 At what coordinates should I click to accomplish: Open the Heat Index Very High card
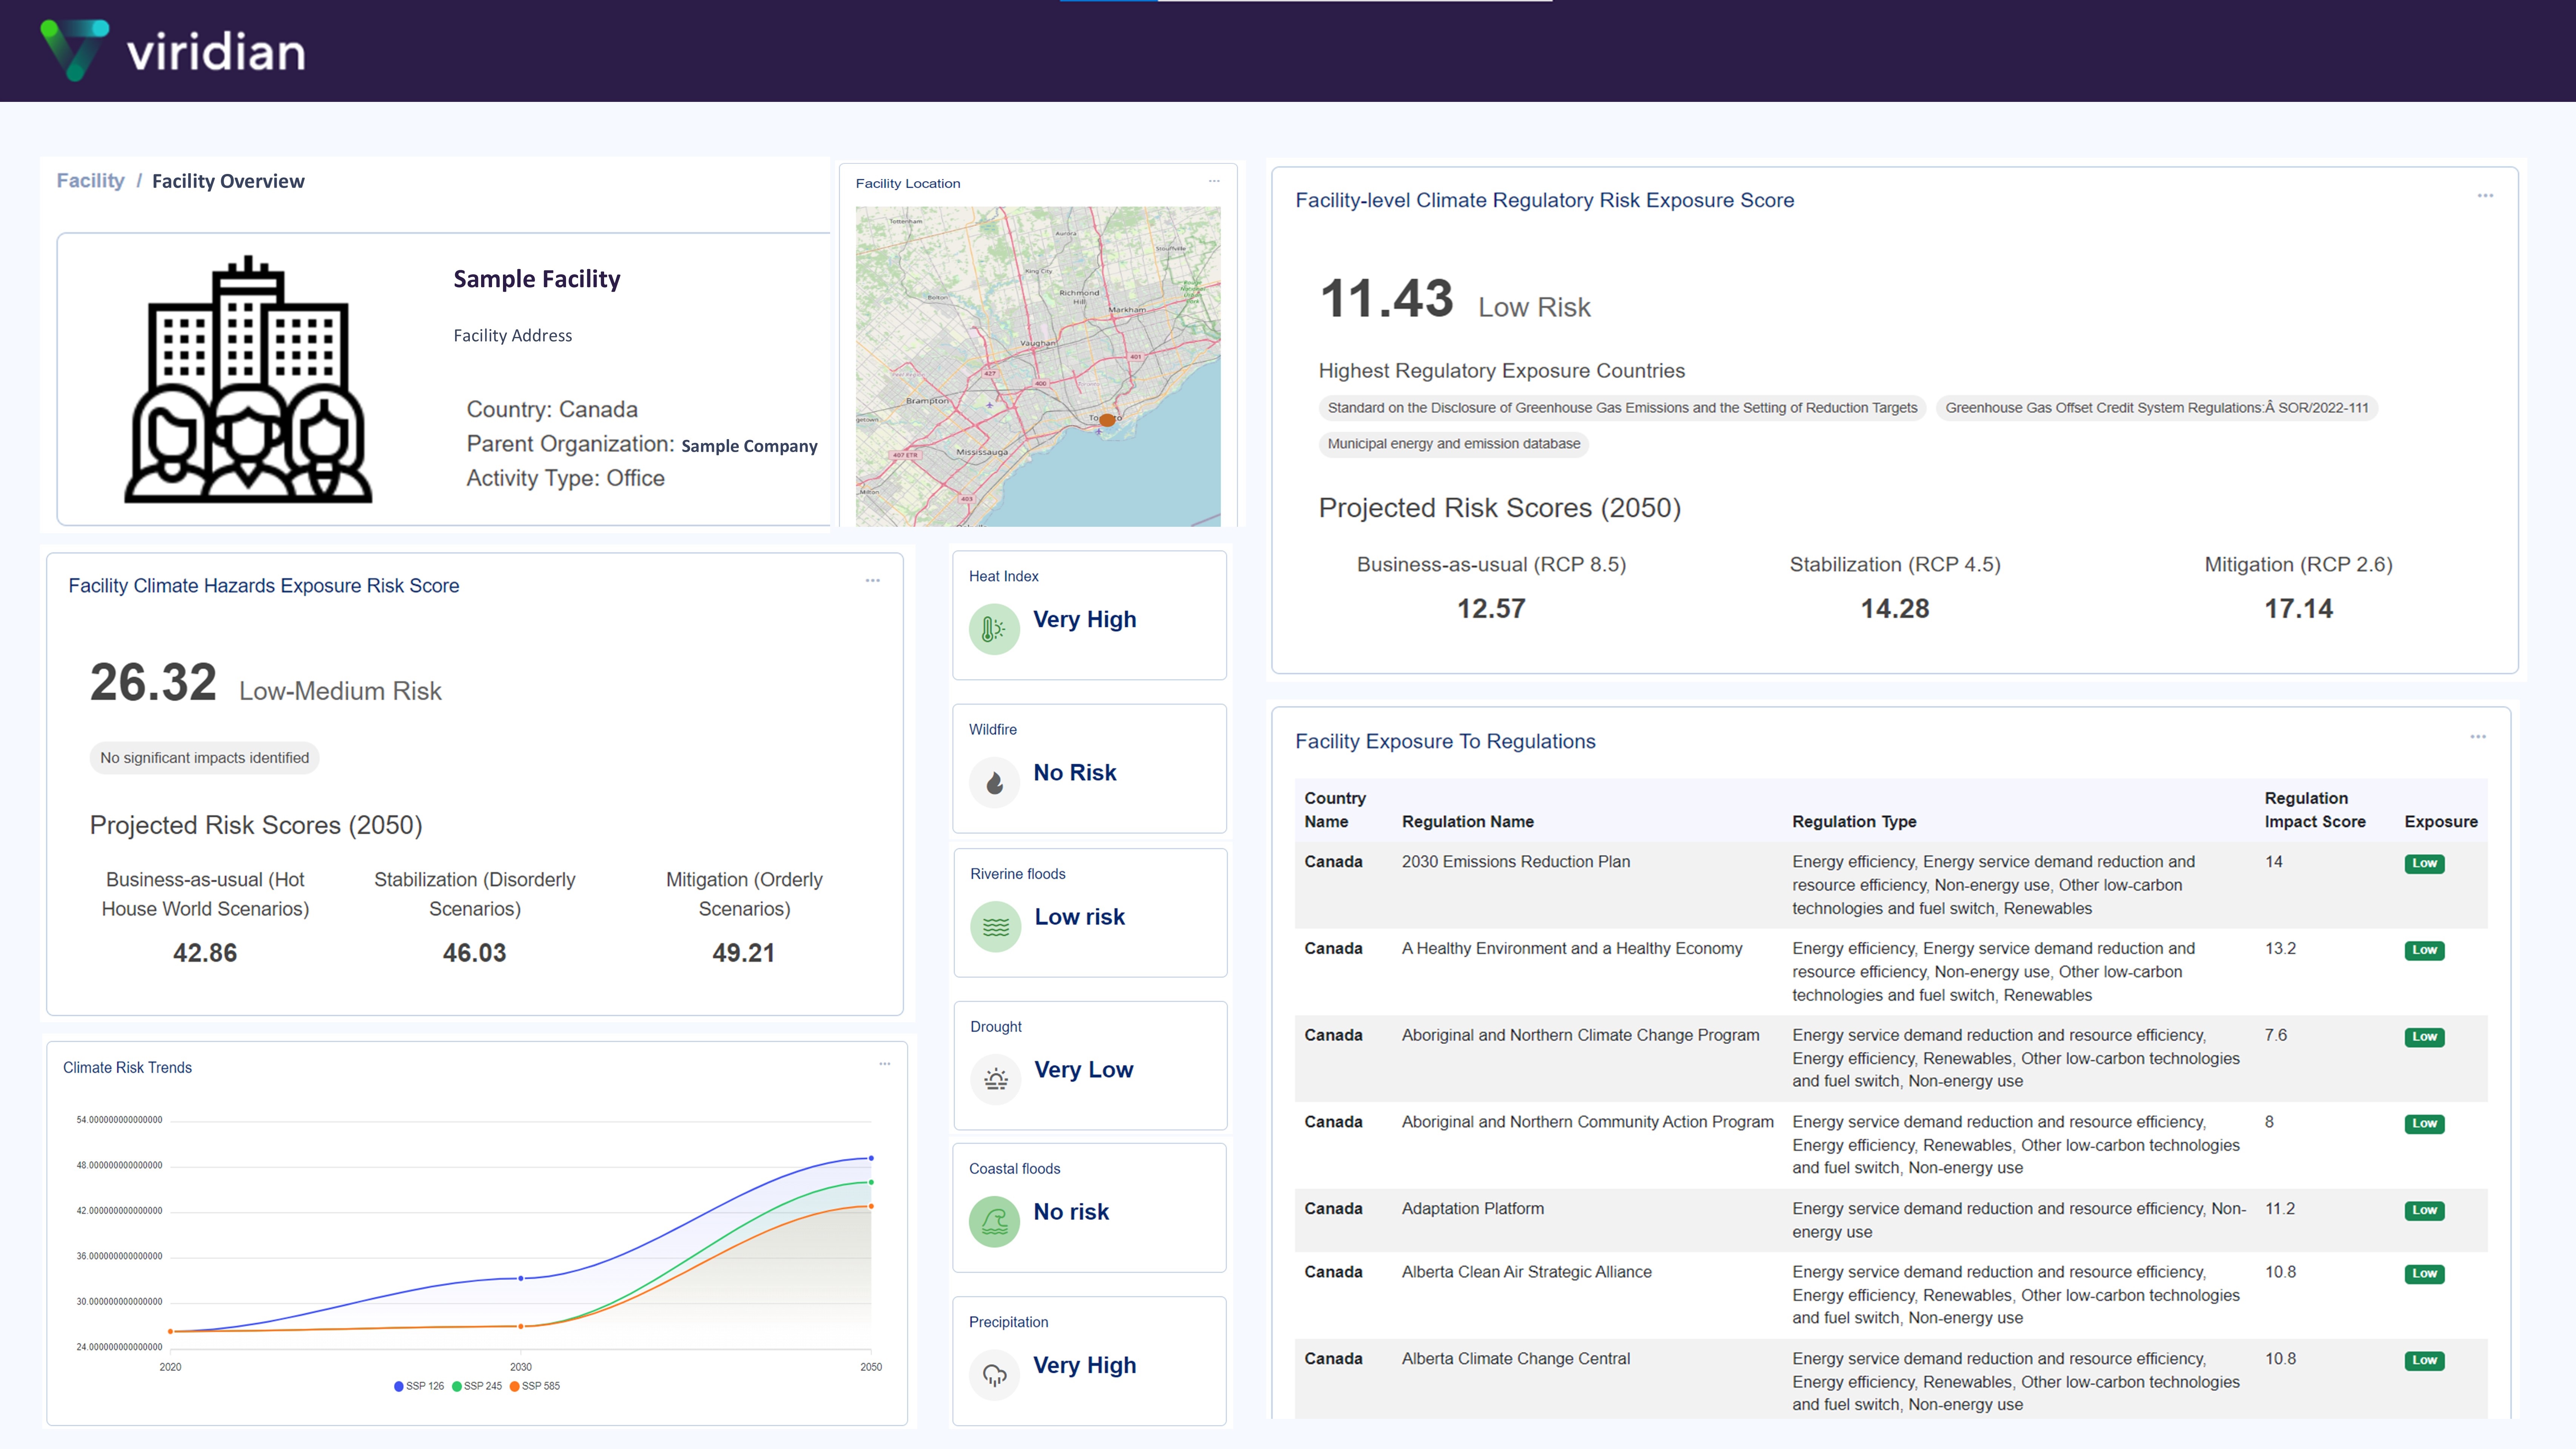point(1089,615)
